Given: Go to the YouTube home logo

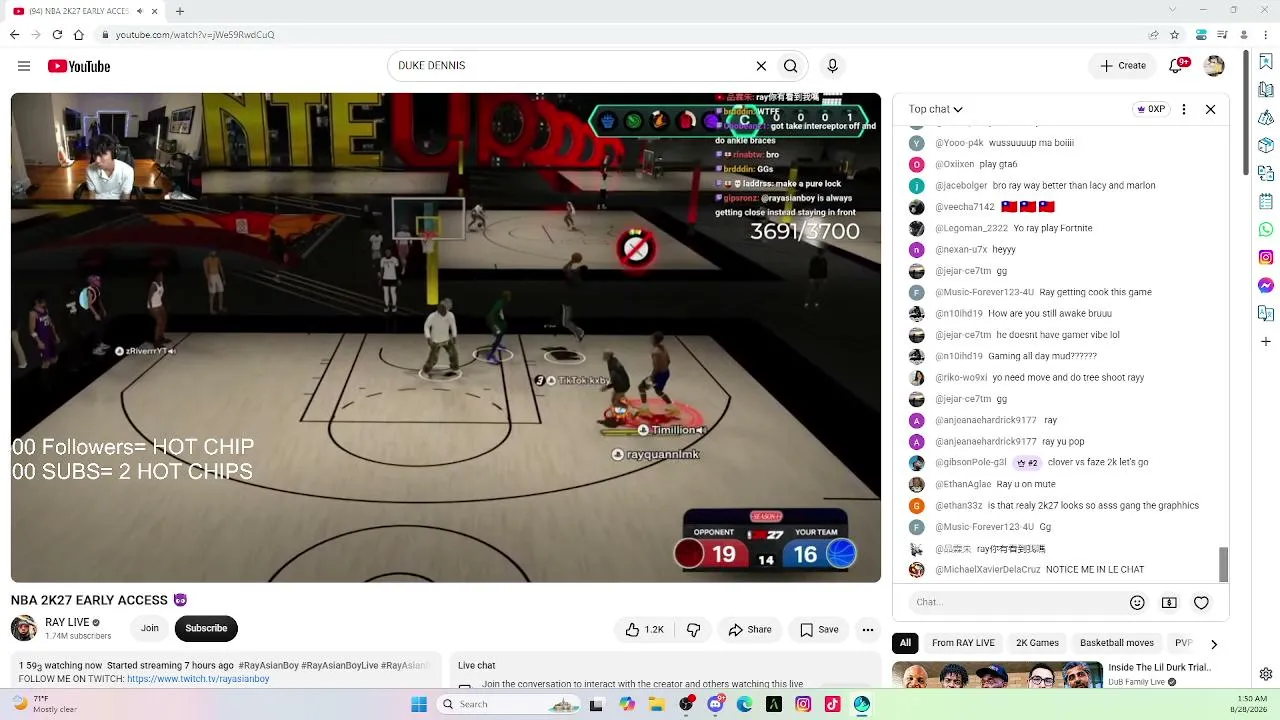Looking at the screenshot, I should click(79, 66).
